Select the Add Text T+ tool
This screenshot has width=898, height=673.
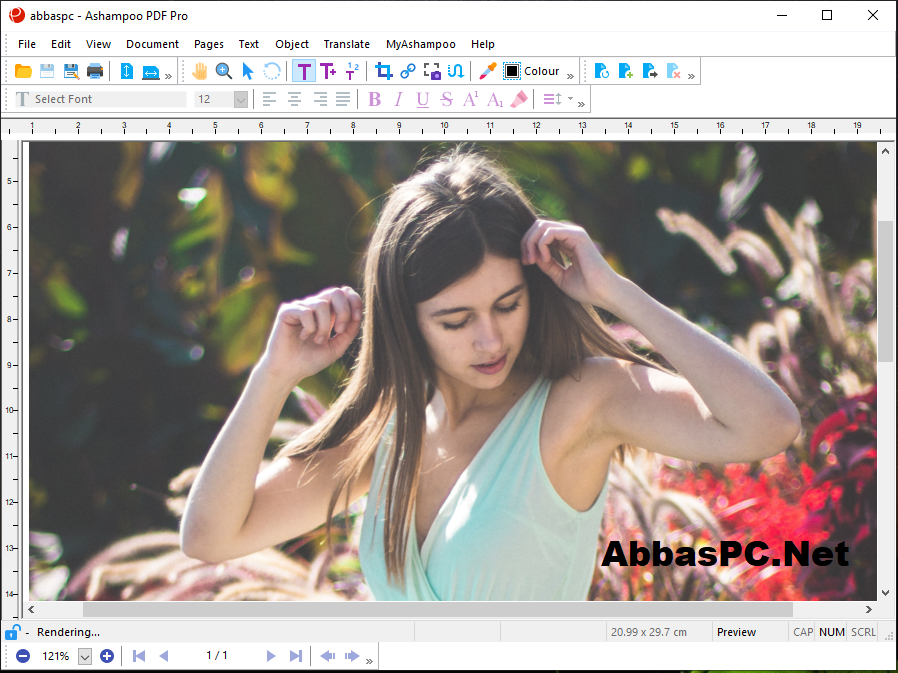click(328, 71)
